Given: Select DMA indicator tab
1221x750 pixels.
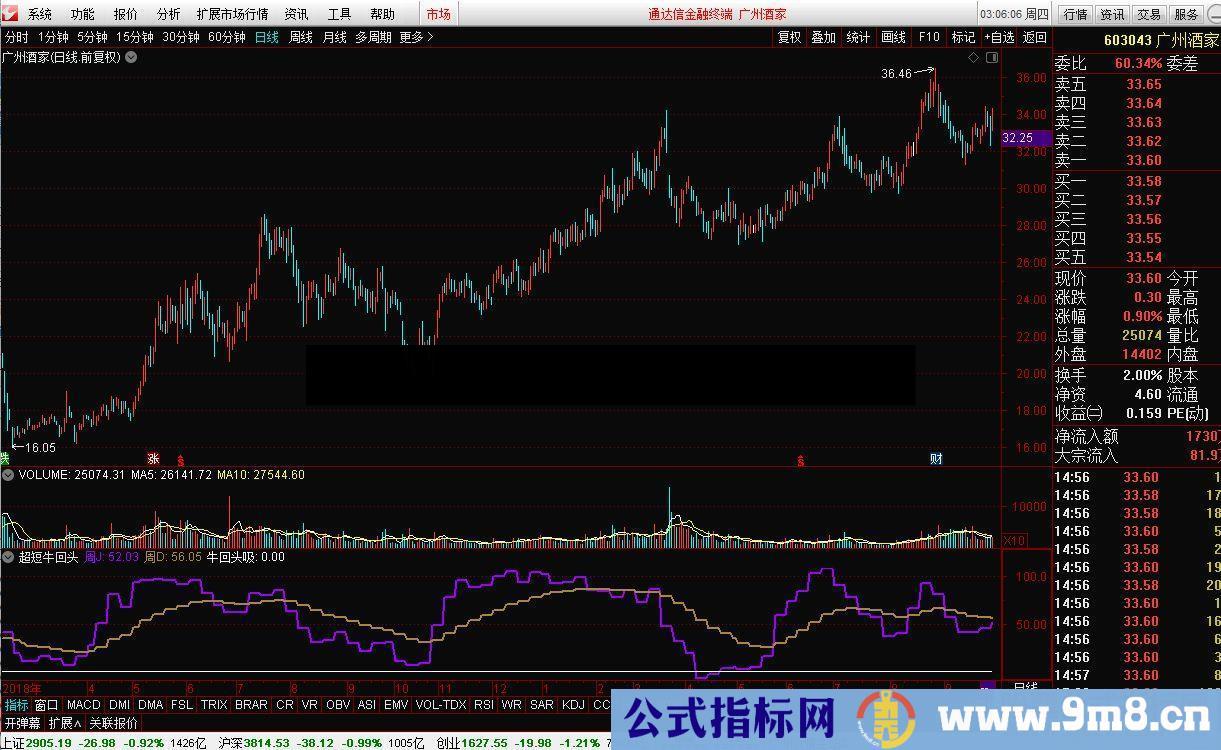Looking at the screenshot, I should 150,704.
